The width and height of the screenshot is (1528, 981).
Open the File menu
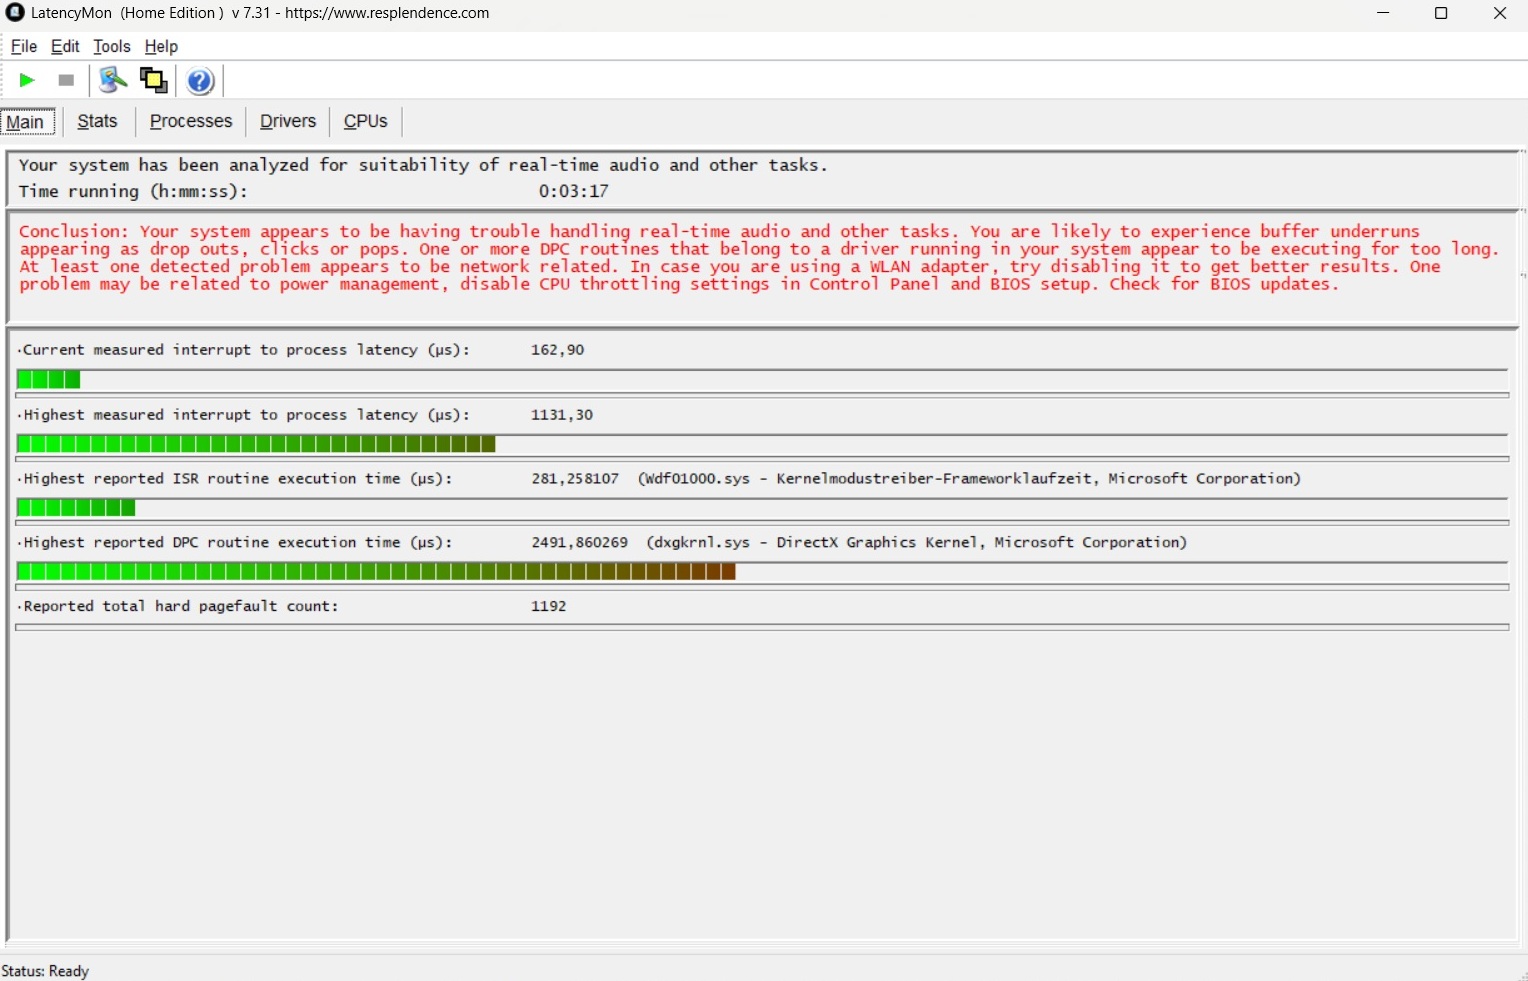[x=23, y=46]
